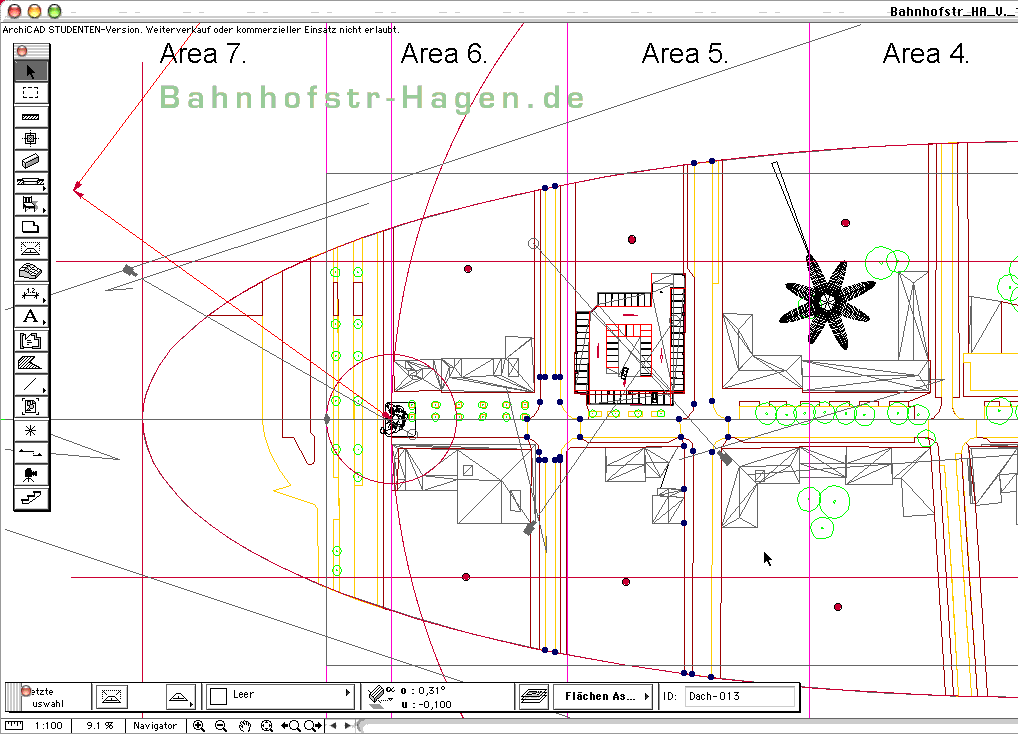Select the Stair tool

pyautogui.click(x=30, y=496)
